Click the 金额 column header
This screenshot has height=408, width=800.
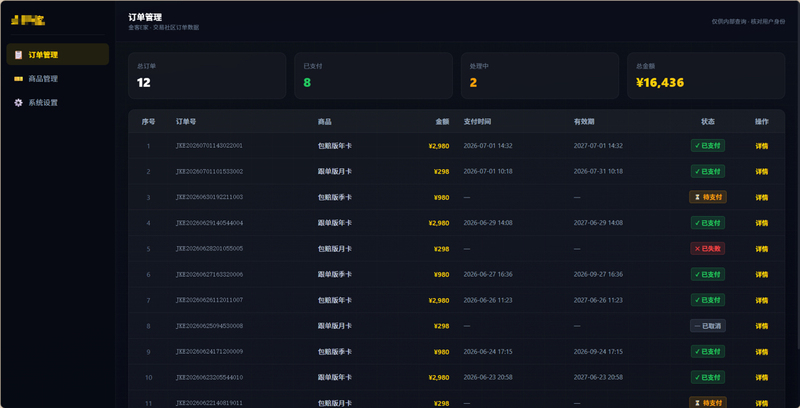click(442, 122)
